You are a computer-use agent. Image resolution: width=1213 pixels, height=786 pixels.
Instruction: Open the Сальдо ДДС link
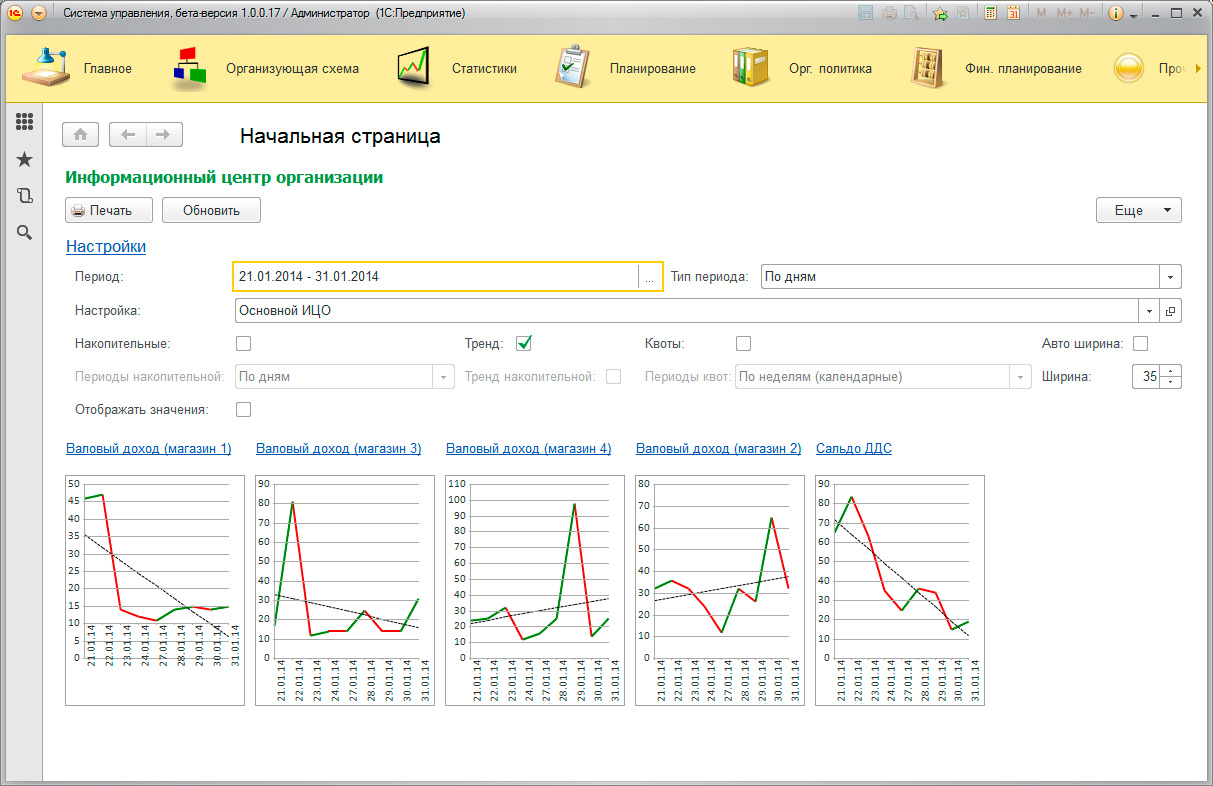point(854,449)
